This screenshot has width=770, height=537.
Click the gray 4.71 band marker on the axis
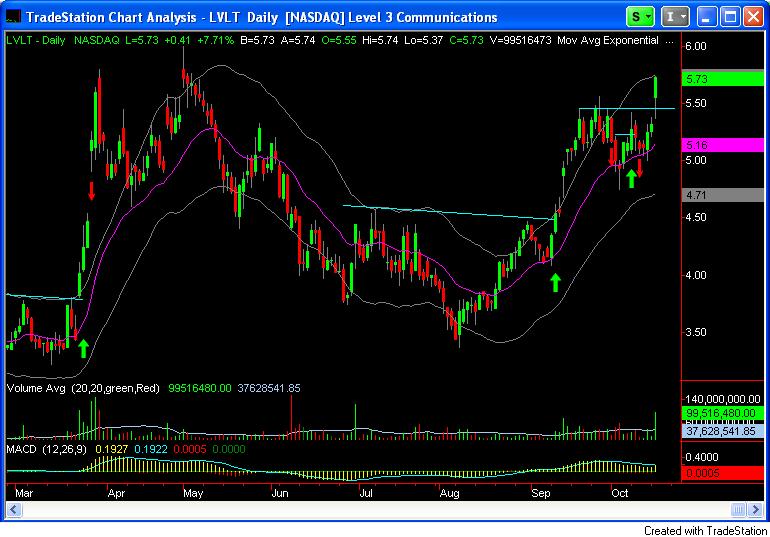click(722, 195)
